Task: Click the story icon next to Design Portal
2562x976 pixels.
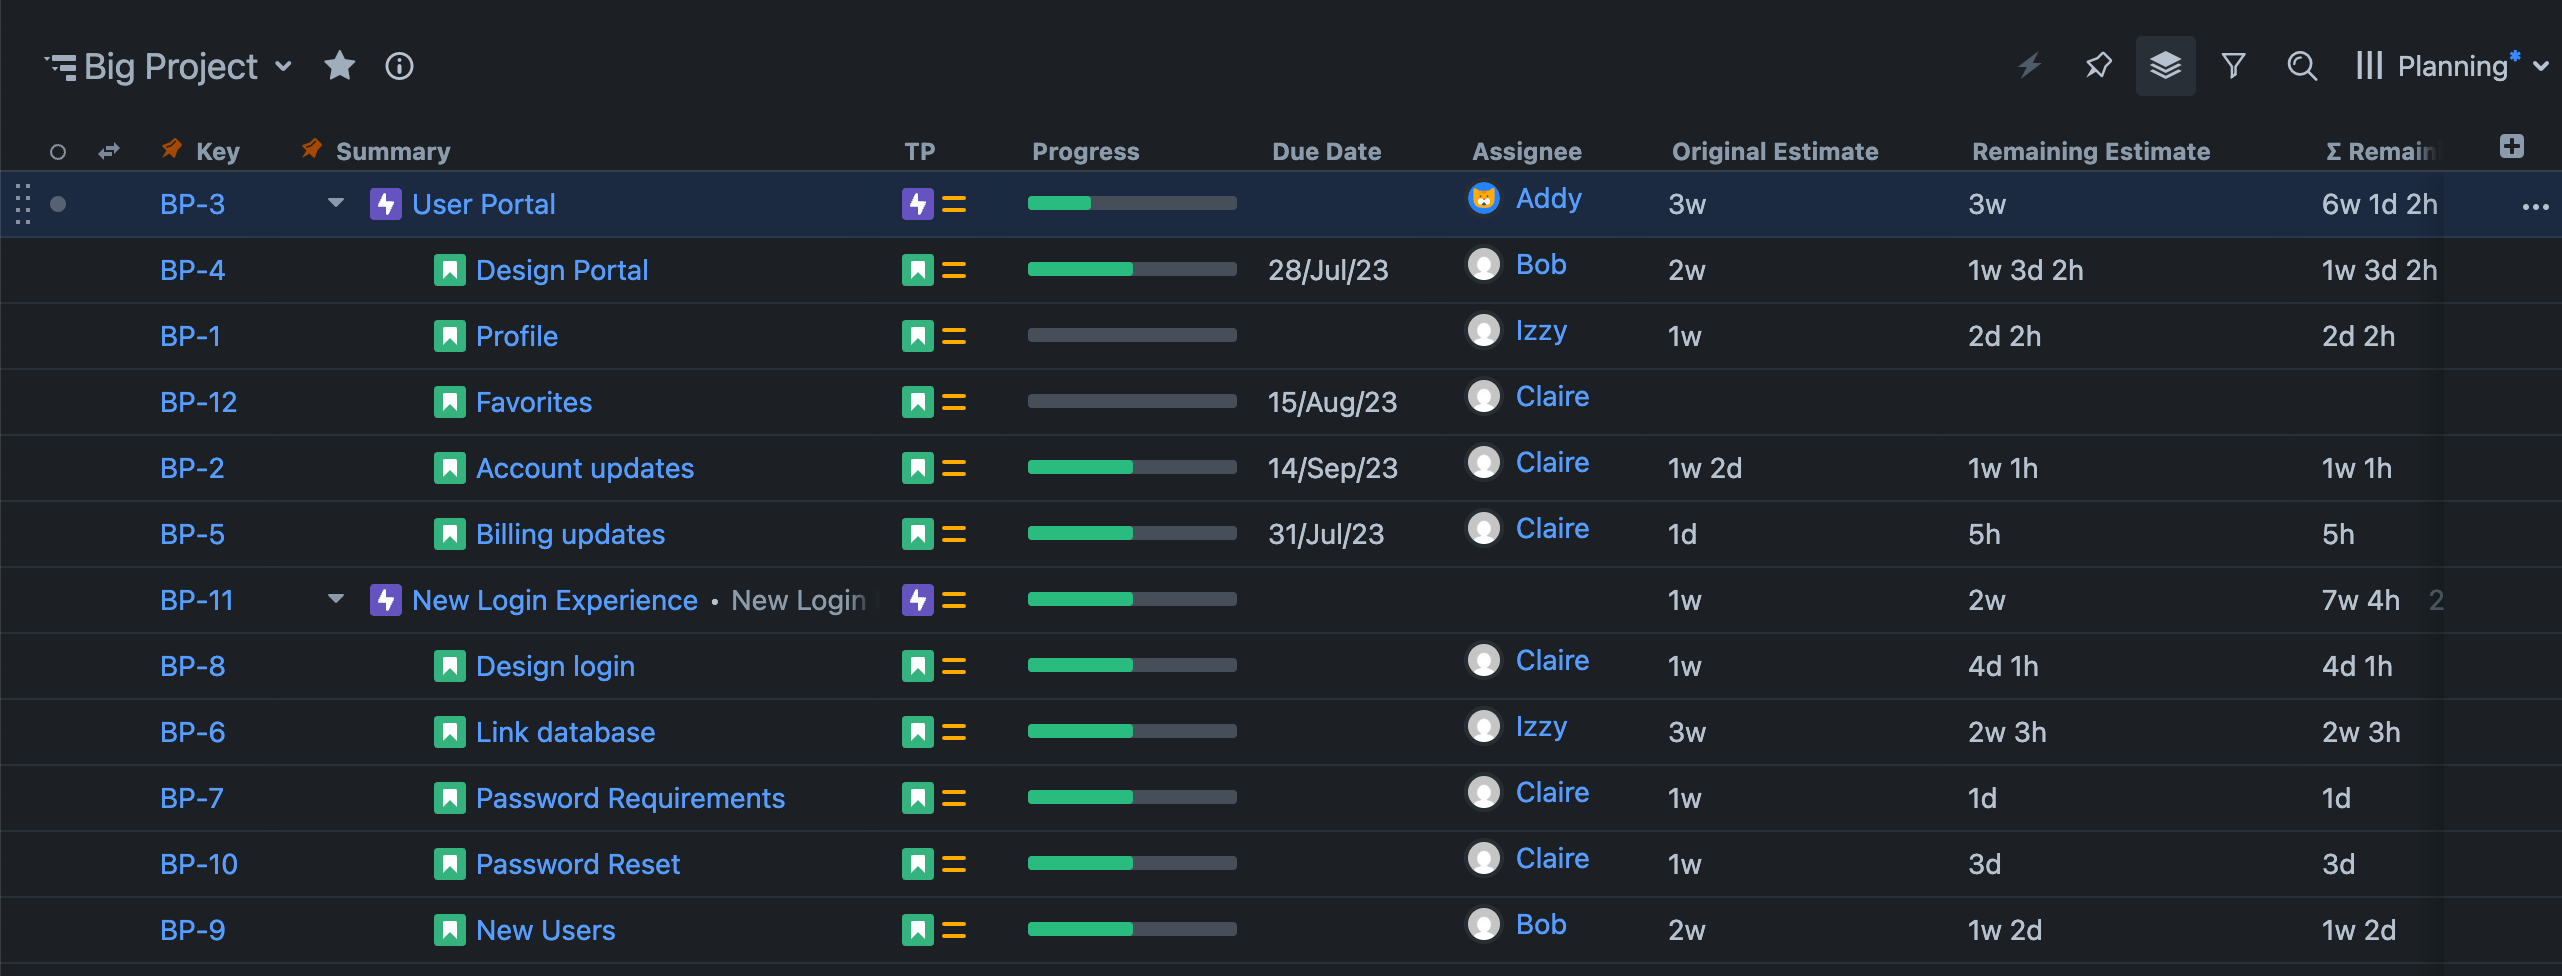Action: [x=449, y=269]
